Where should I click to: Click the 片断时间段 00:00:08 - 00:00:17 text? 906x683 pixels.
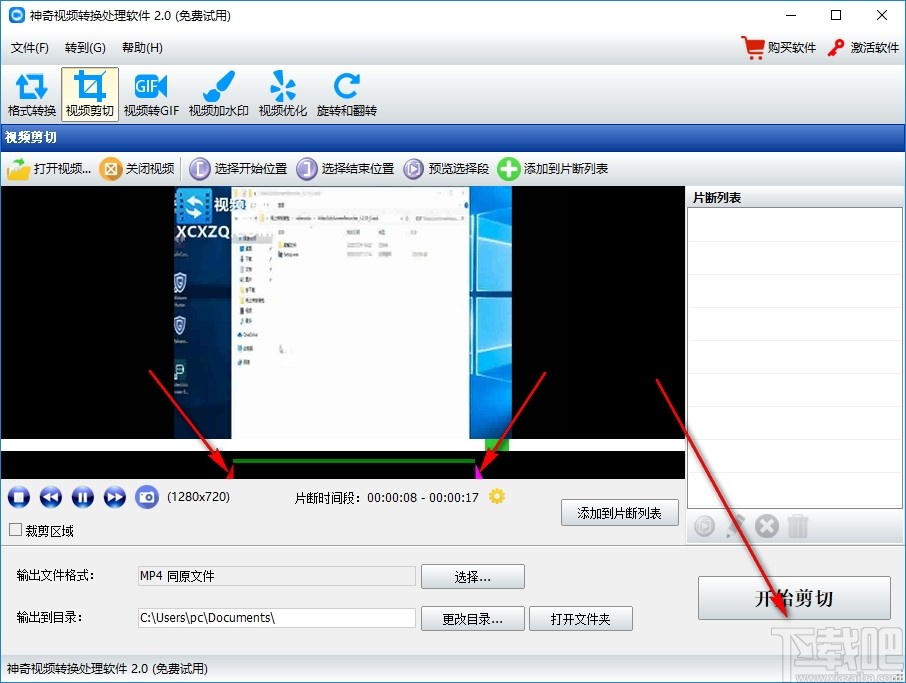pyautogui.click(x=387, y=498)
